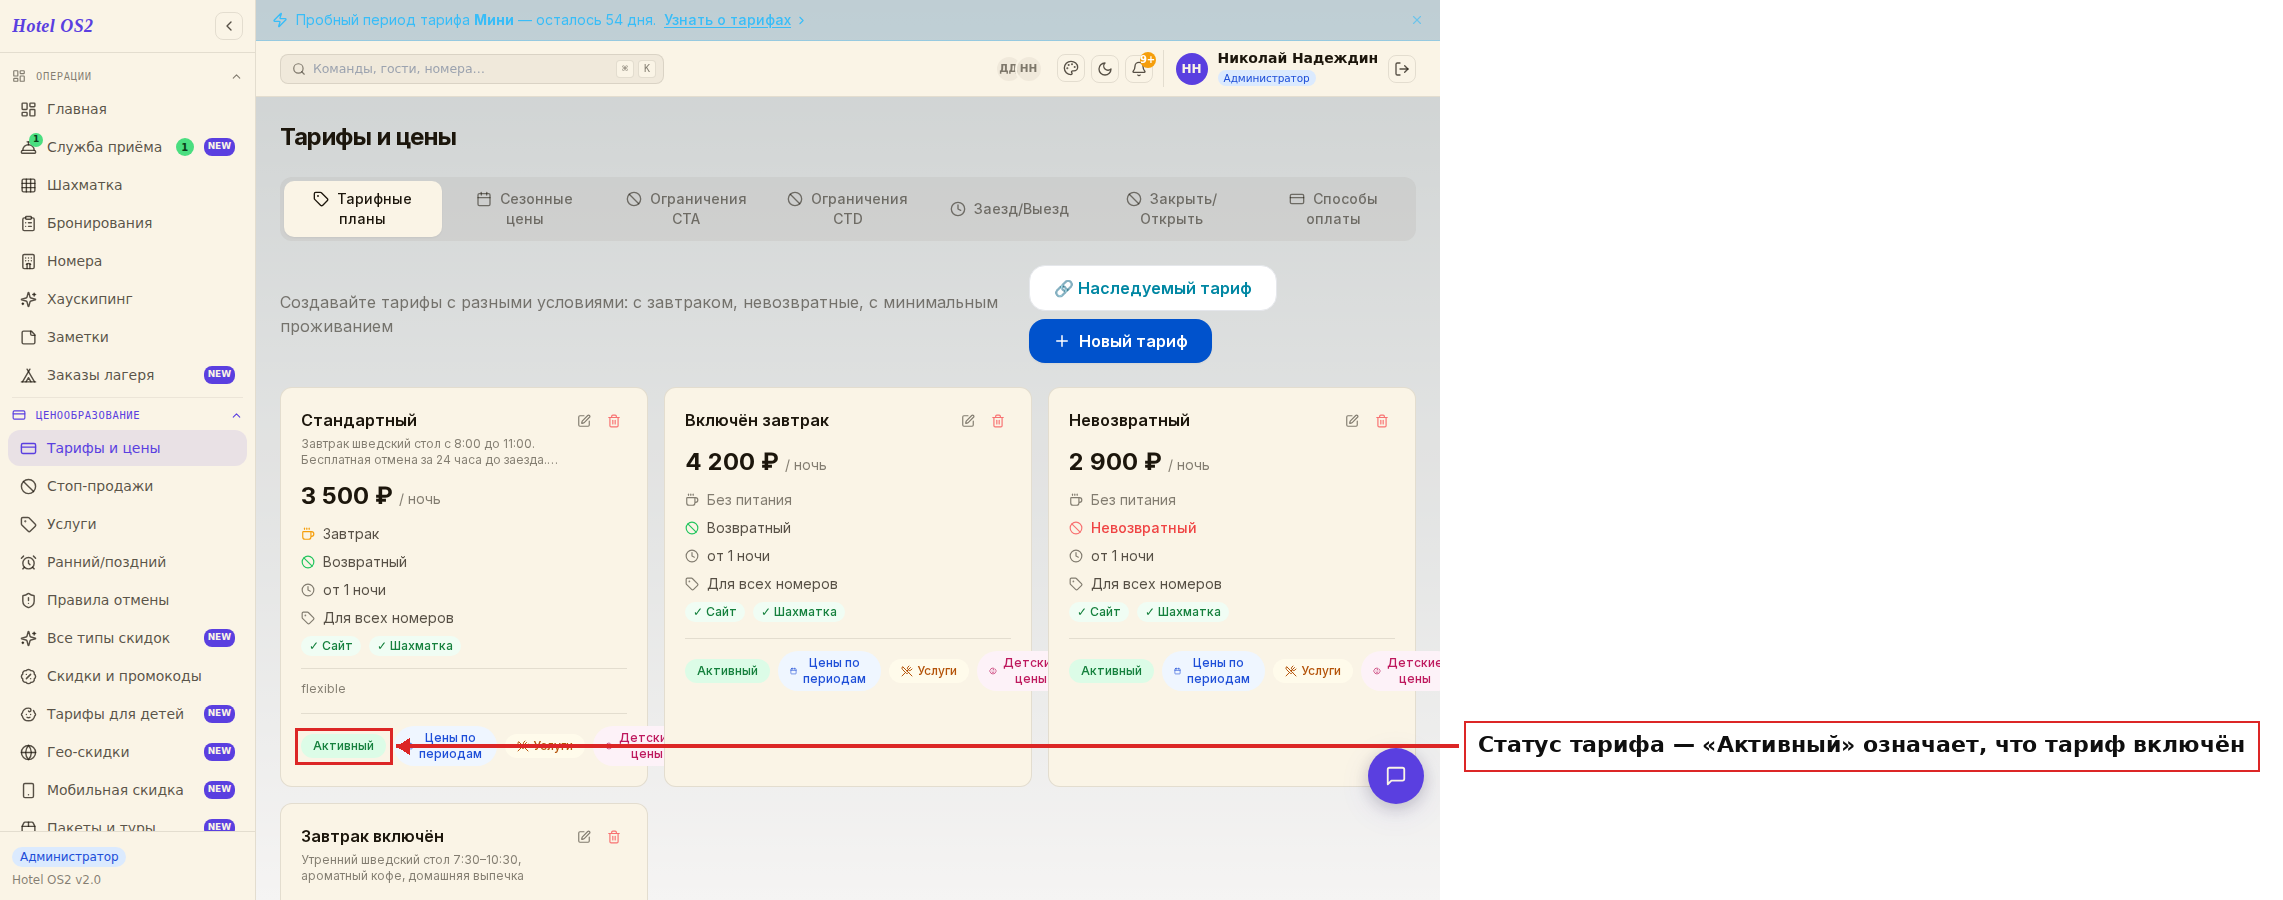Toggle Активный status on Стандартный tariff
Image resolution: width=2283 pixels, height=900 pixels.
(x=343, y=746)
